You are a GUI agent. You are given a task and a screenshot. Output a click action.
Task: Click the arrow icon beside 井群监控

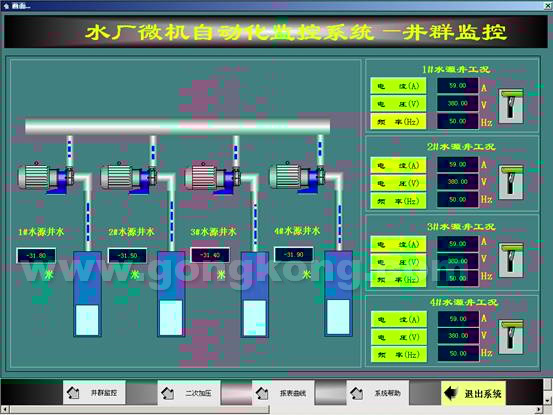73,392
